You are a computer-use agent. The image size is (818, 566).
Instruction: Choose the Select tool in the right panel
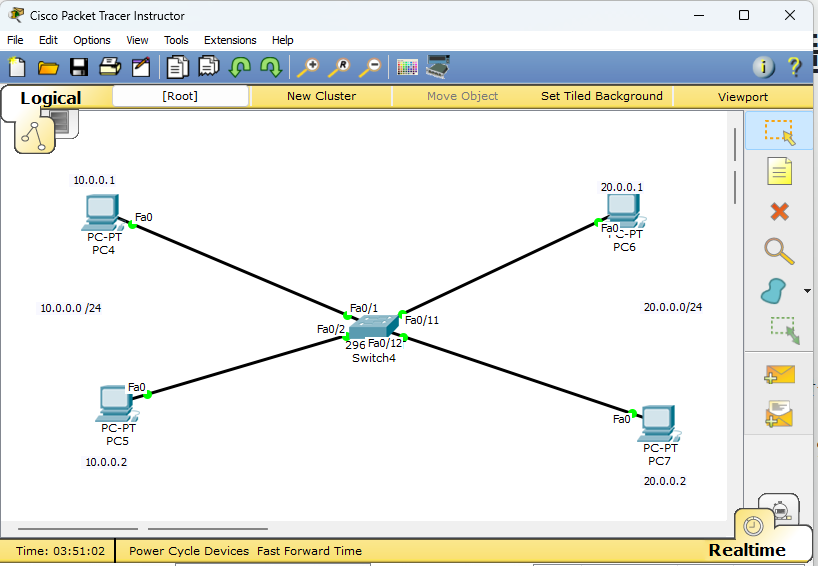(779, 132)
